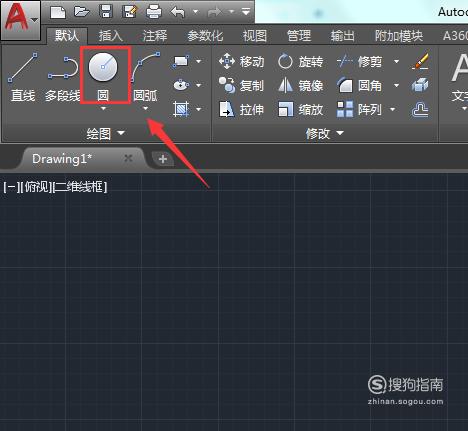Add a new drawing tab with plus button

click(x=163, y=159)
